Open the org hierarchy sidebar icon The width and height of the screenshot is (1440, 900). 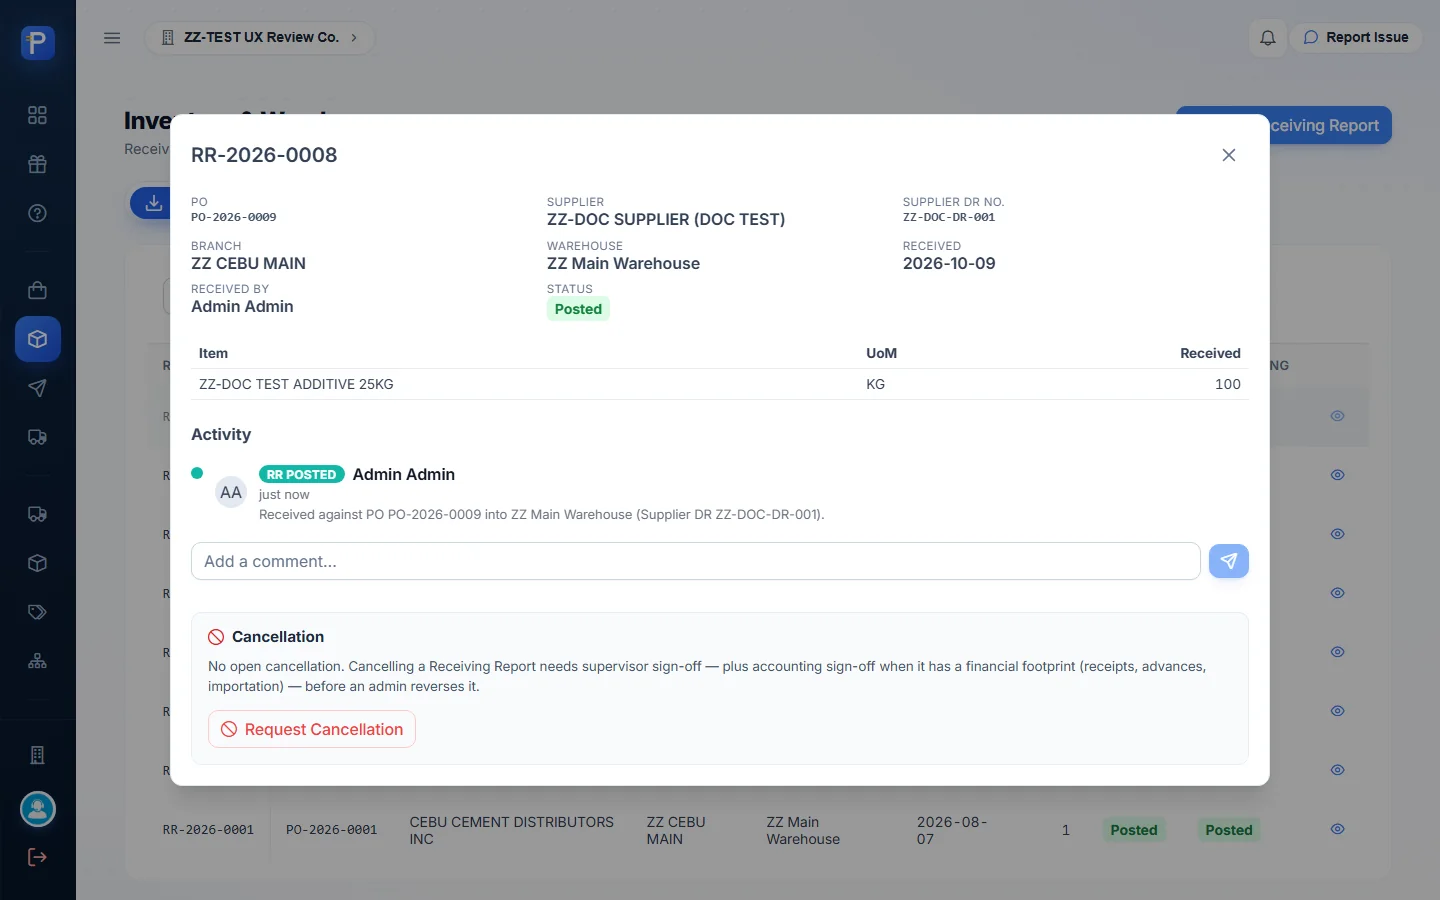coord(38,661)
